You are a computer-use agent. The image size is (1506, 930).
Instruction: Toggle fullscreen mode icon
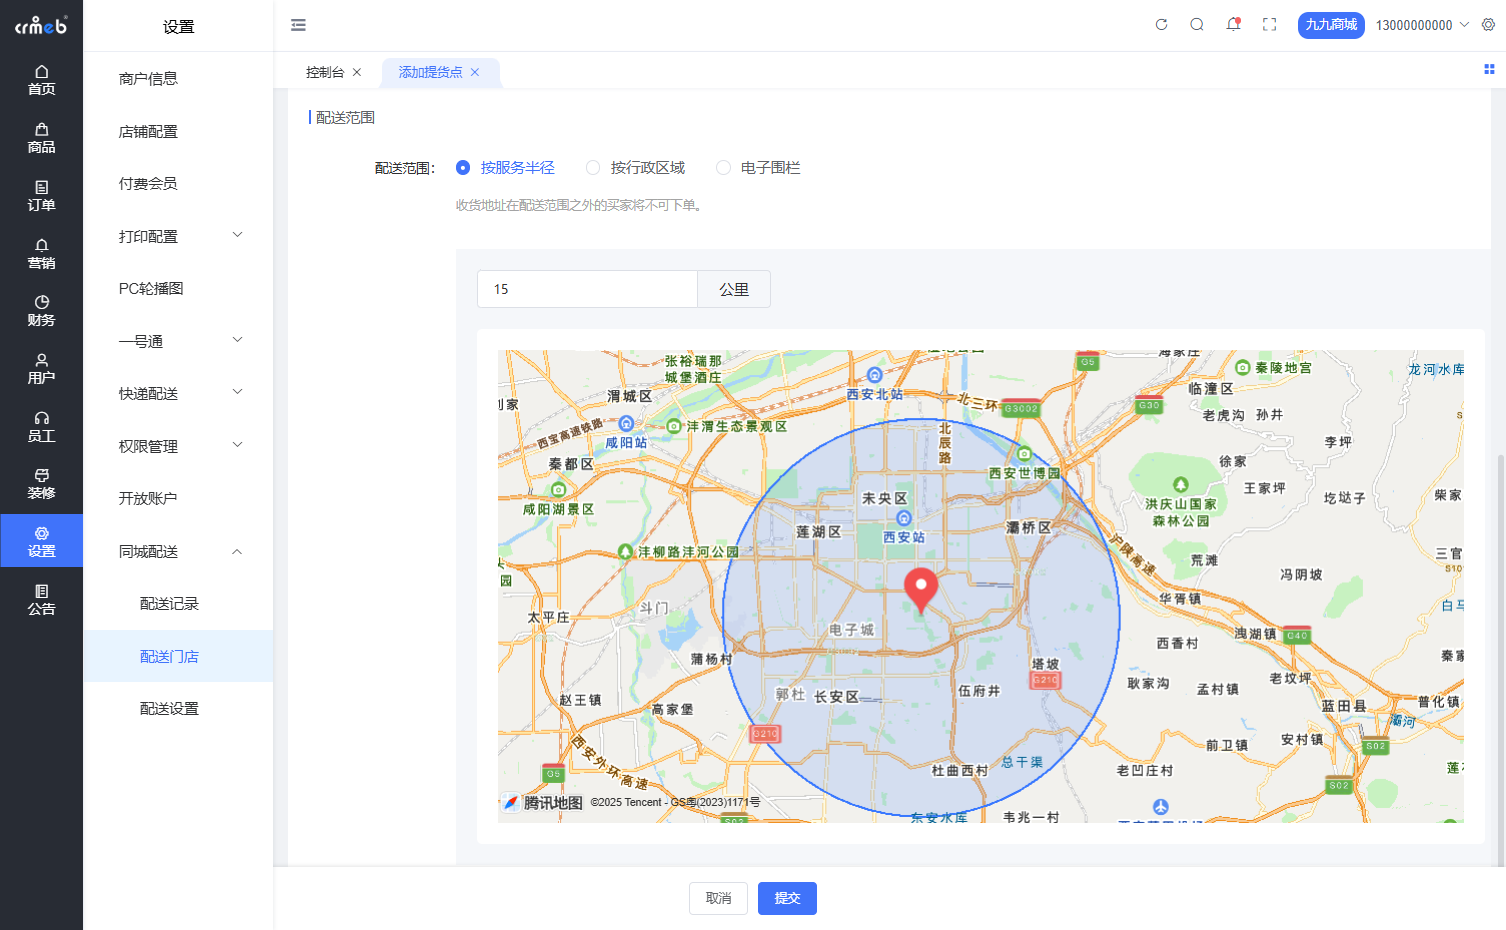[x=1269, y=25]
